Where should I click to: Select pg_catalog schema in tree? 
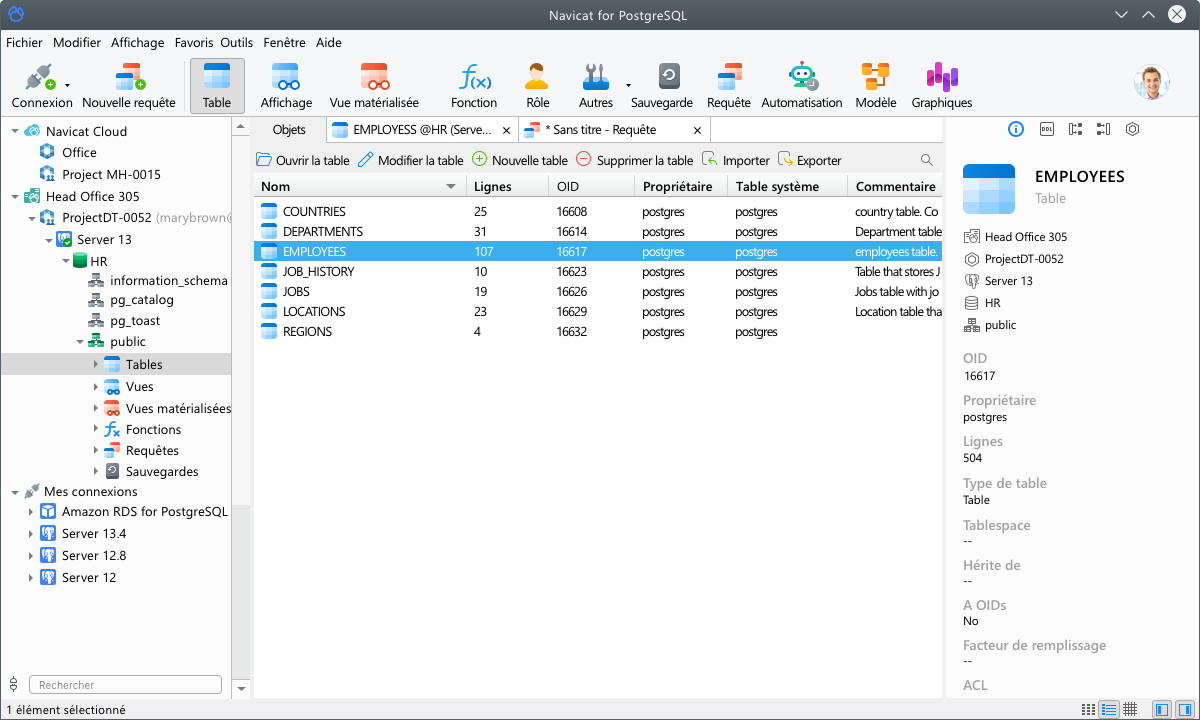142,300
